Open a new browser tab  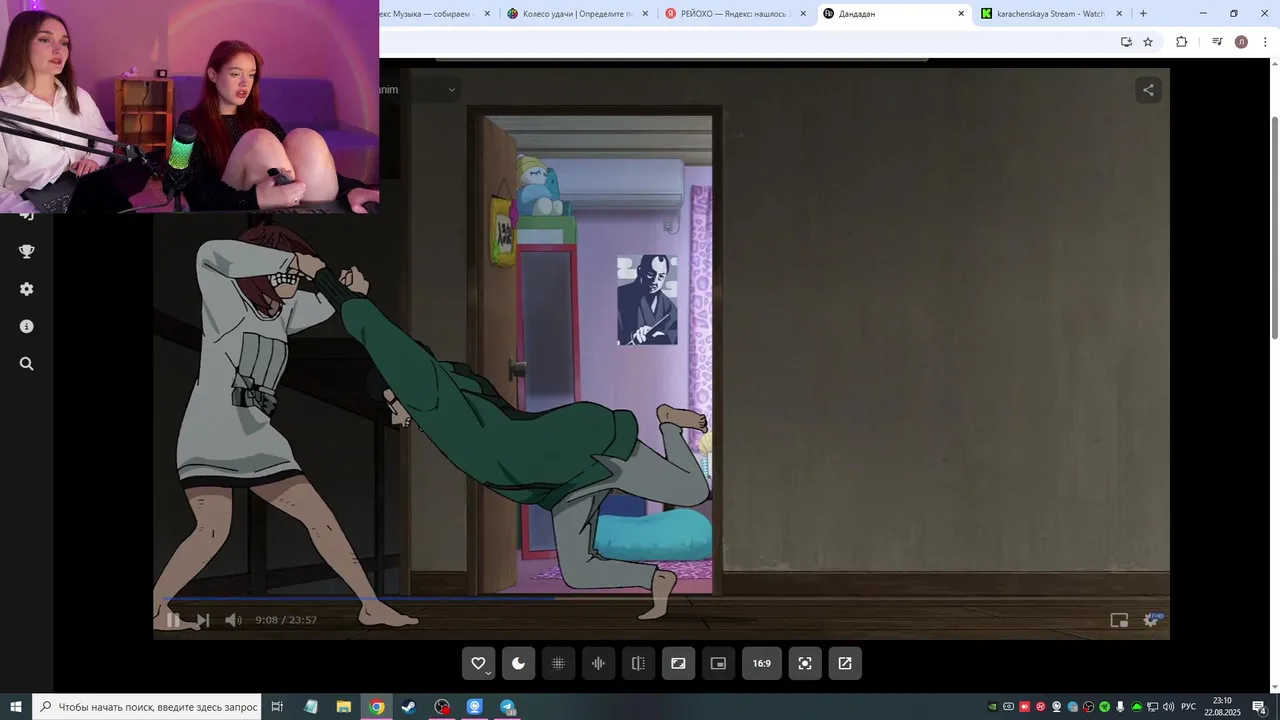[1143, 14]
